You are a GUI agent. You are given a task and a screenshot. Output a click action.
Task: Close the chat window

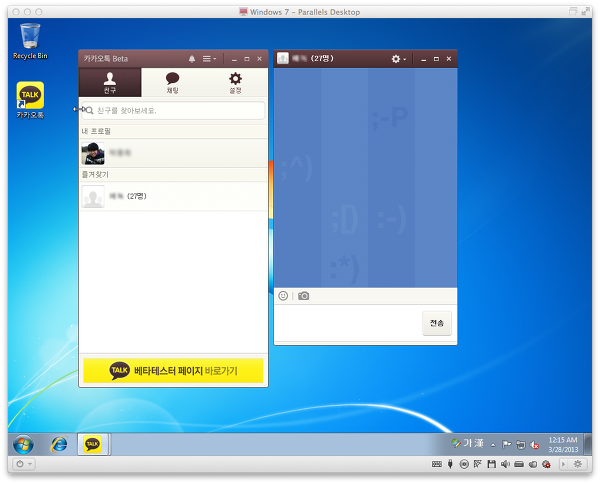point(449,59)
